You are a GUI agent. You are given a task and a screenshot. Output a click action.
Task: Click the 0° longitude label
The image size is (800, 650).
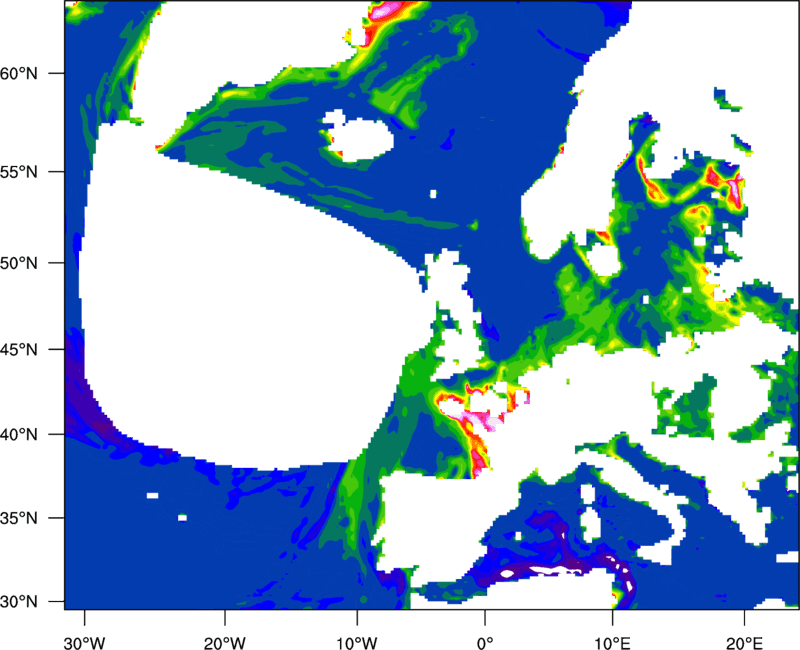coord(485,643)
